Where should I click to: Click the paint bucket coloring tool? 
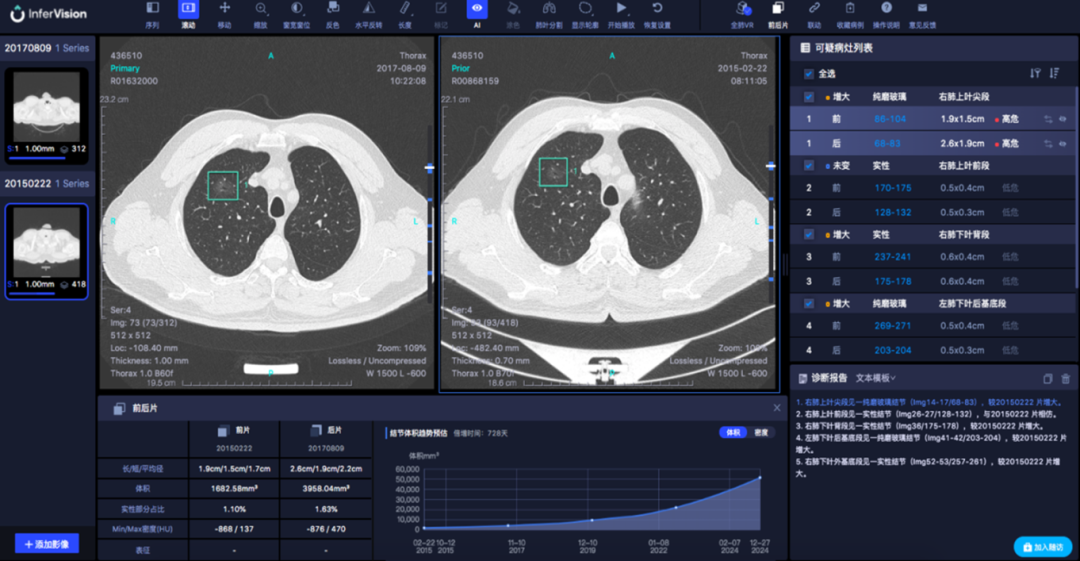(513, 14)
